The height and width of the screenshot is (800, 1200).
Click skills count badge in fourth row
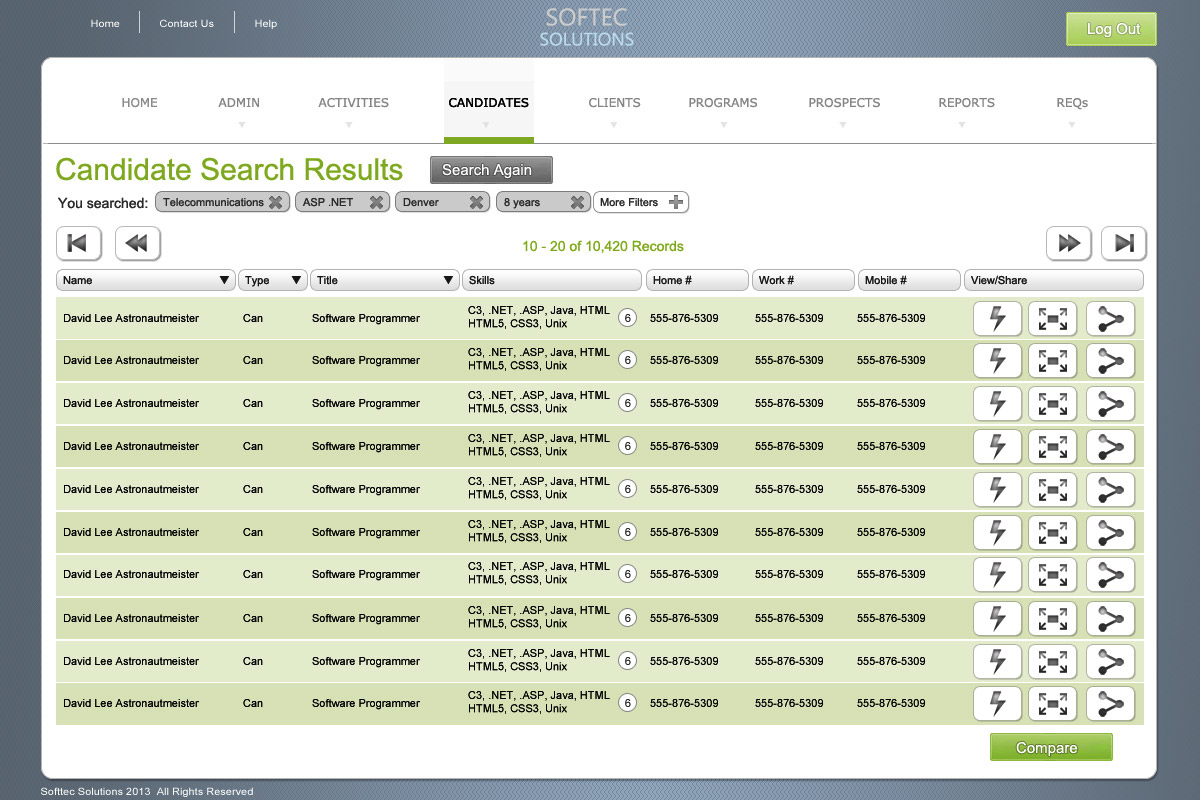627,447
